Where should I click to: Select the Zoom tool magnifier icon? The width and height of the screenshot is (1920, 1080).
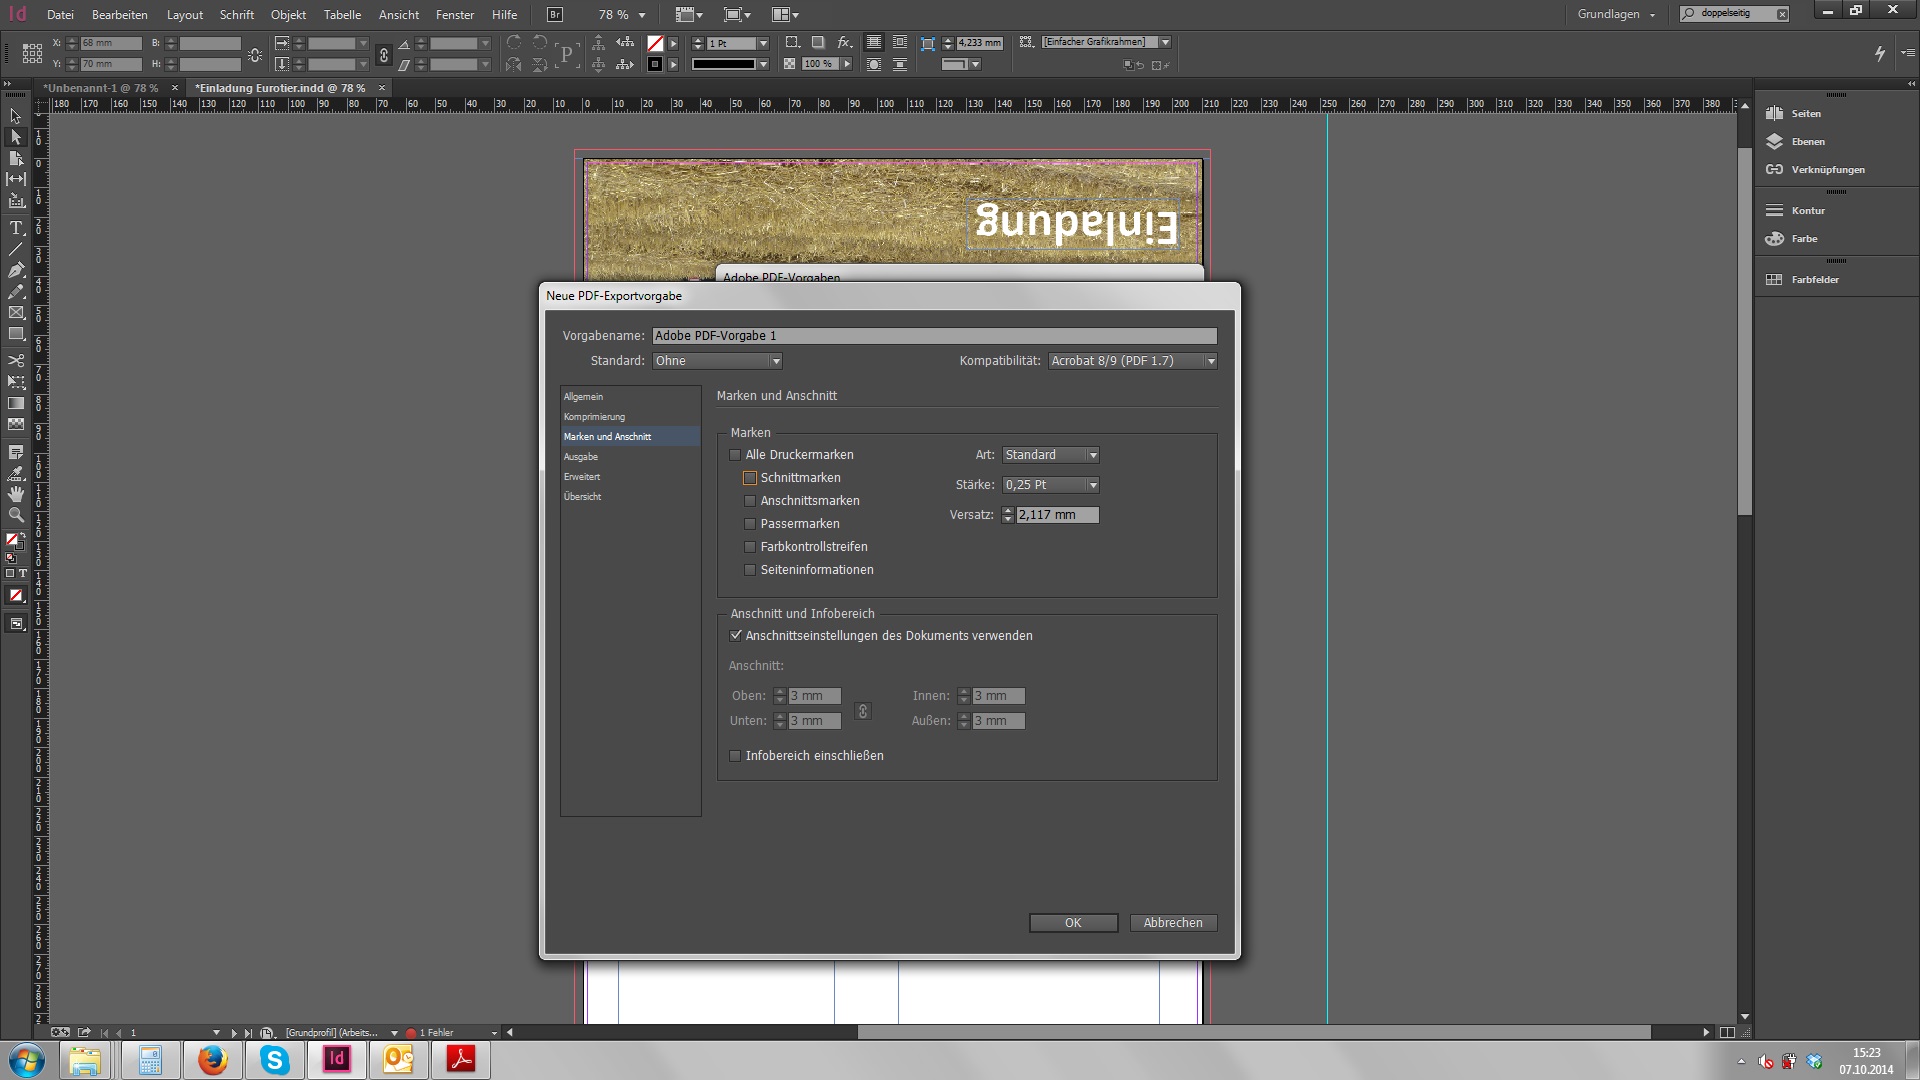(16, 515)
